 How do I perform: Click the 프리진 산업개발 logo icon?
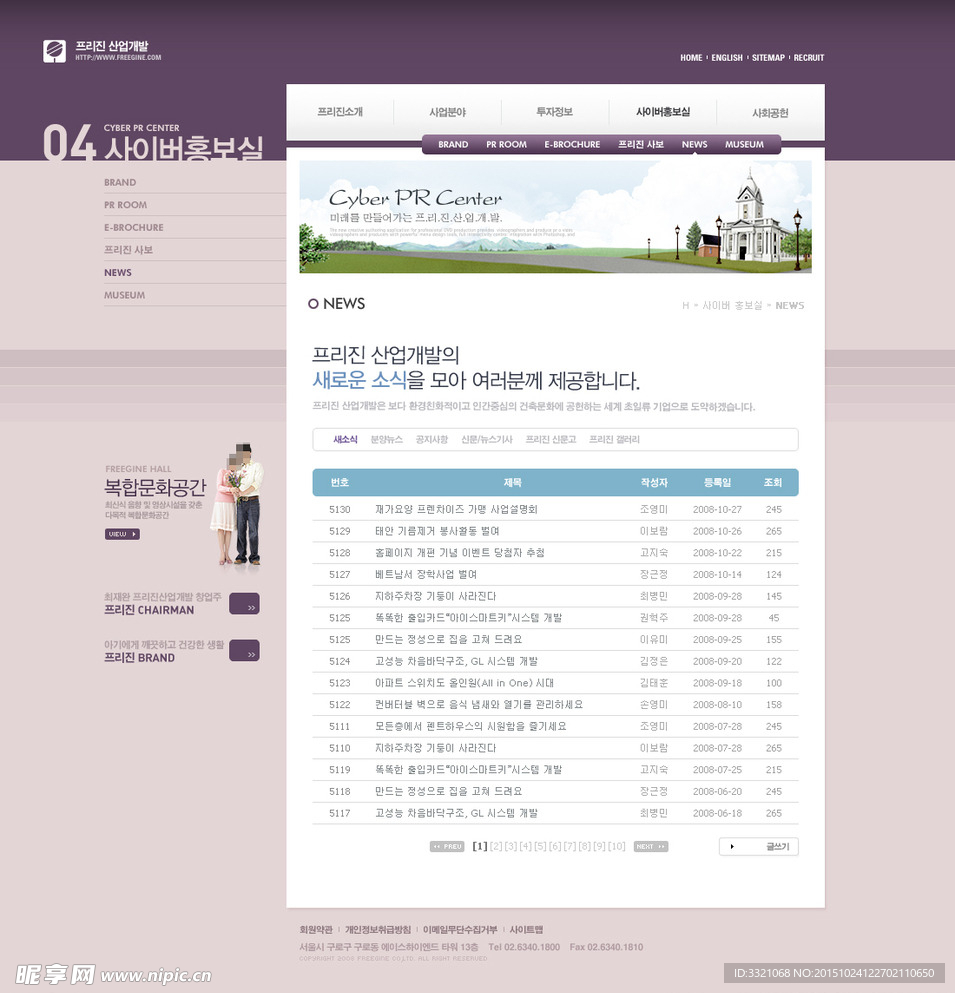pyautogui.click(x=54, y=51)
